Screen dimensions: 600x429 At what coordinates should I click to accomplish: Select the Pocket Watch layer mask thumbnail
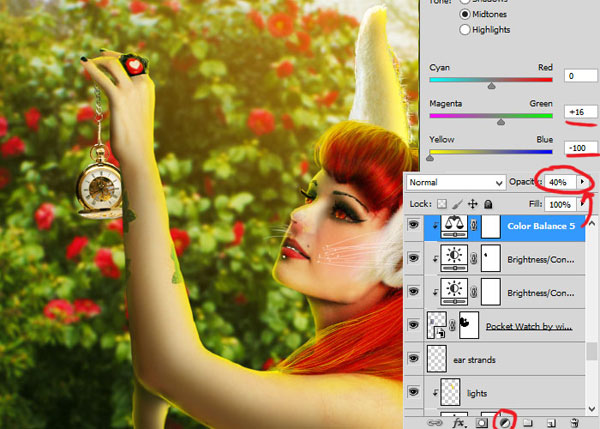tap(469, 325)
